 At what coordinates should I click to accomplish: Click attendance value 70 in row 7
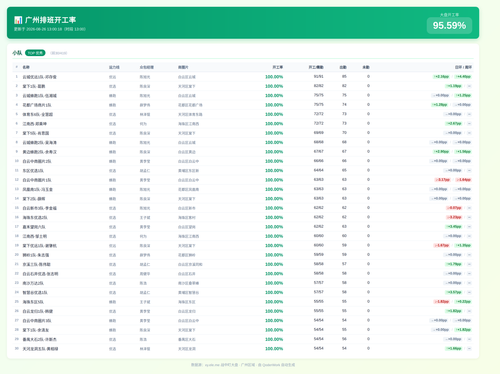[344, 133]
